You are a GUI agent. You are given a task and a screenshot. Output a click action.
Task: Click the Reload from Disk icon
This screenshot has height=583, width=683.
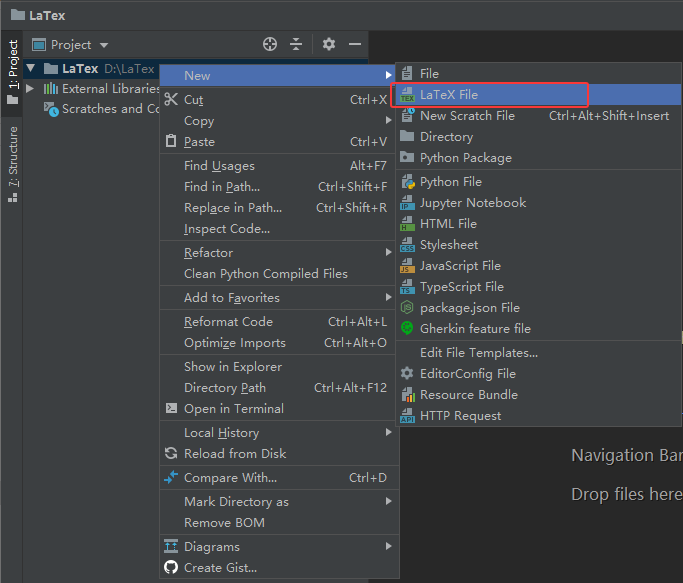[171, 453]
